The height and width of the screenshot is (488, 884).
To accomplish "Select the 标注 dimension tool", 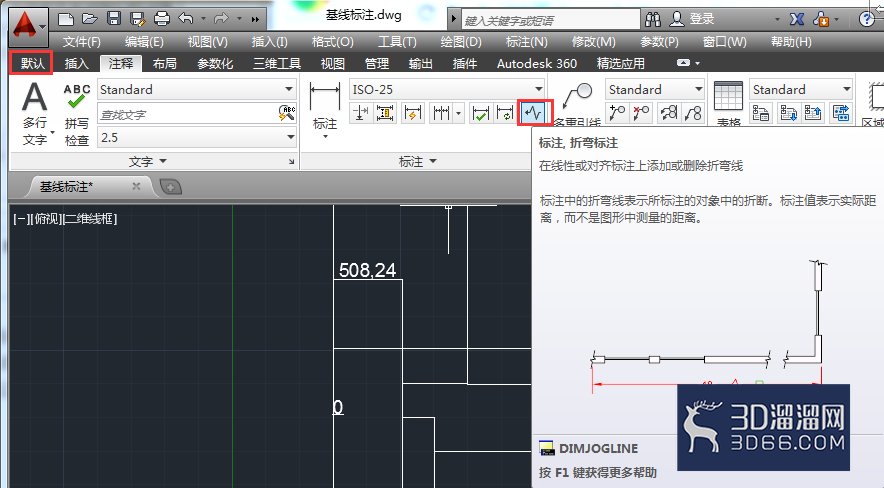I will click(325, 109).
